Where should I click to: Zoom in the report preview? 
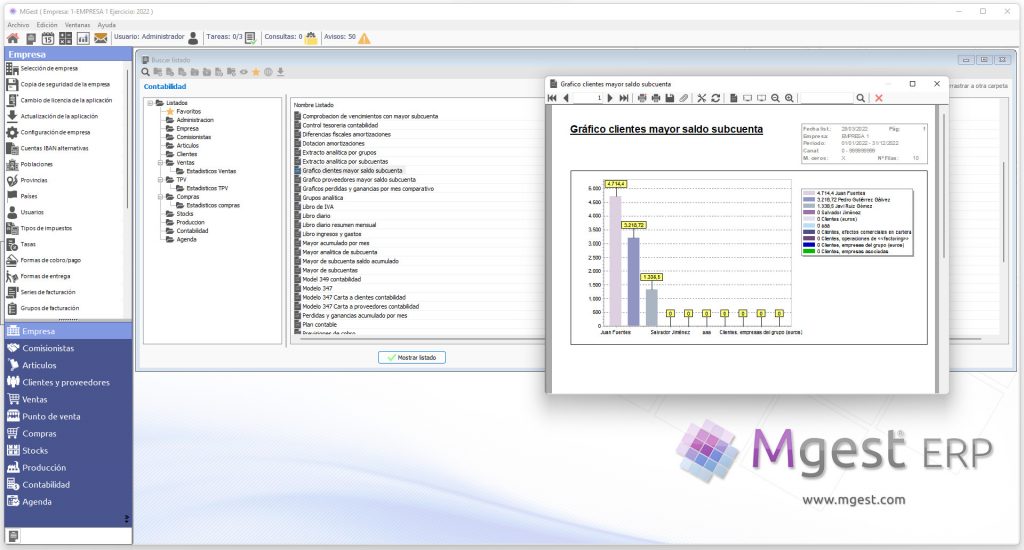(x=790, y=98)
